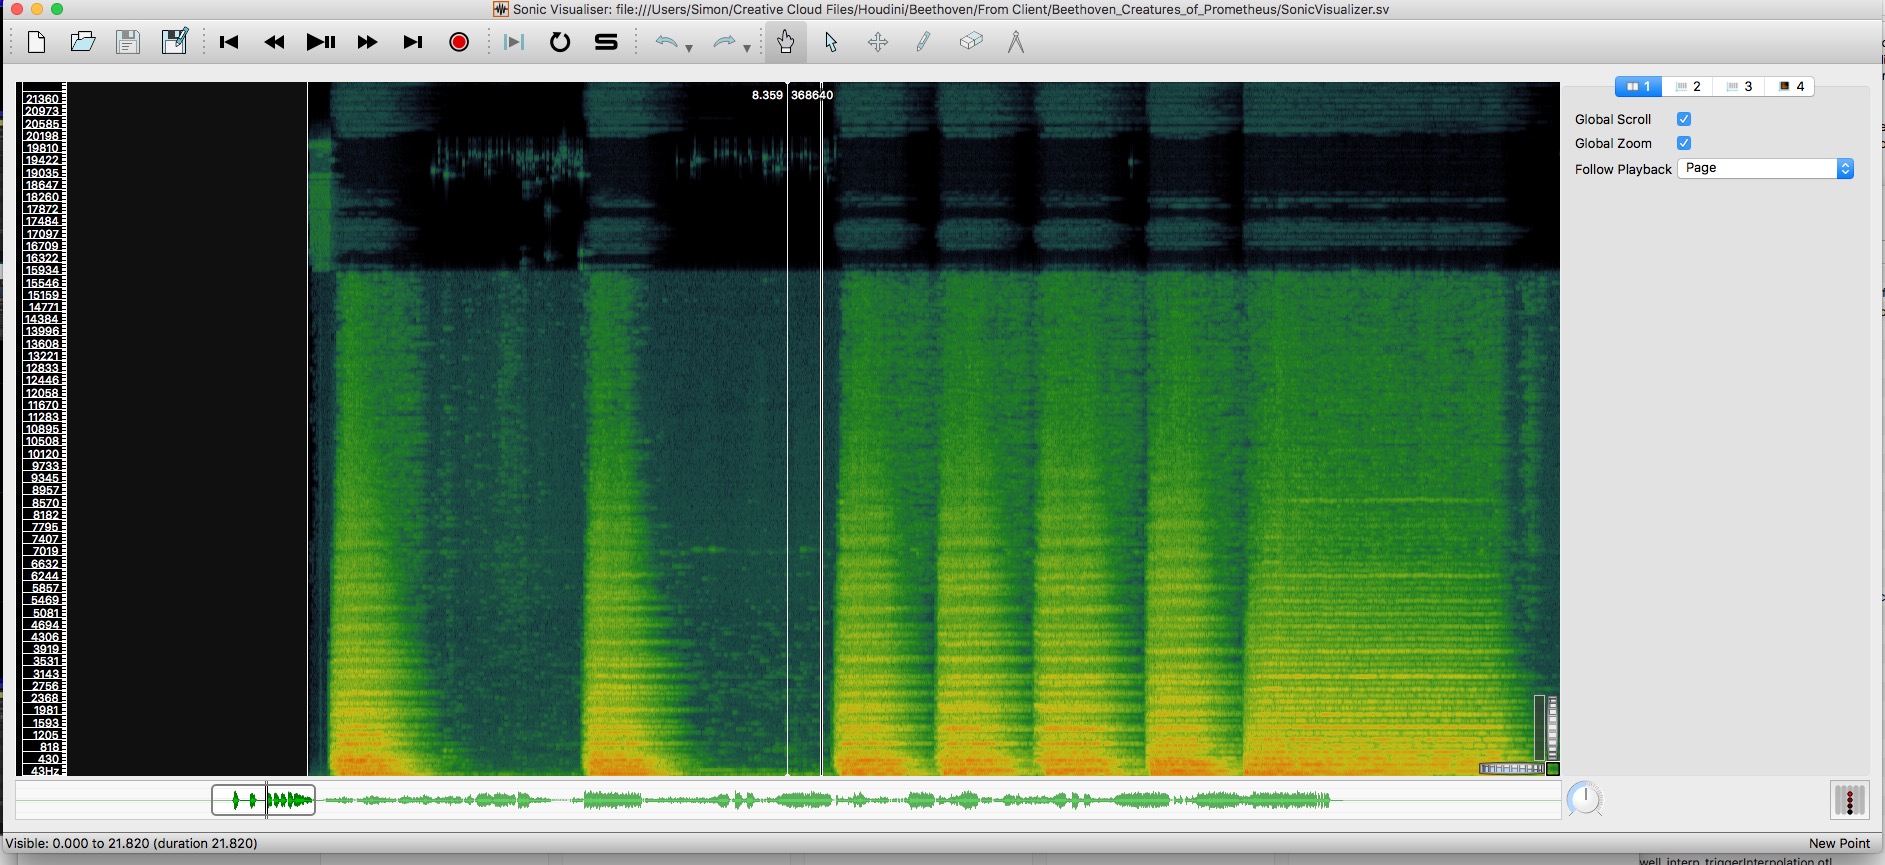Image resolution: width=1885 pixels, height=865 pixels.
Task: Click the playback speed dial
Action: 1585,799
